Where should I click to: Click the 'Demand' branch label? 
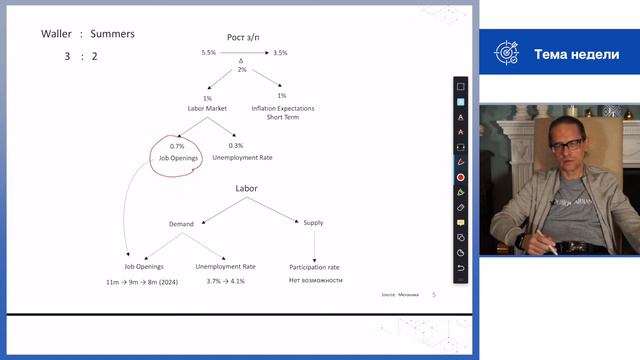[x=181, y=224]
